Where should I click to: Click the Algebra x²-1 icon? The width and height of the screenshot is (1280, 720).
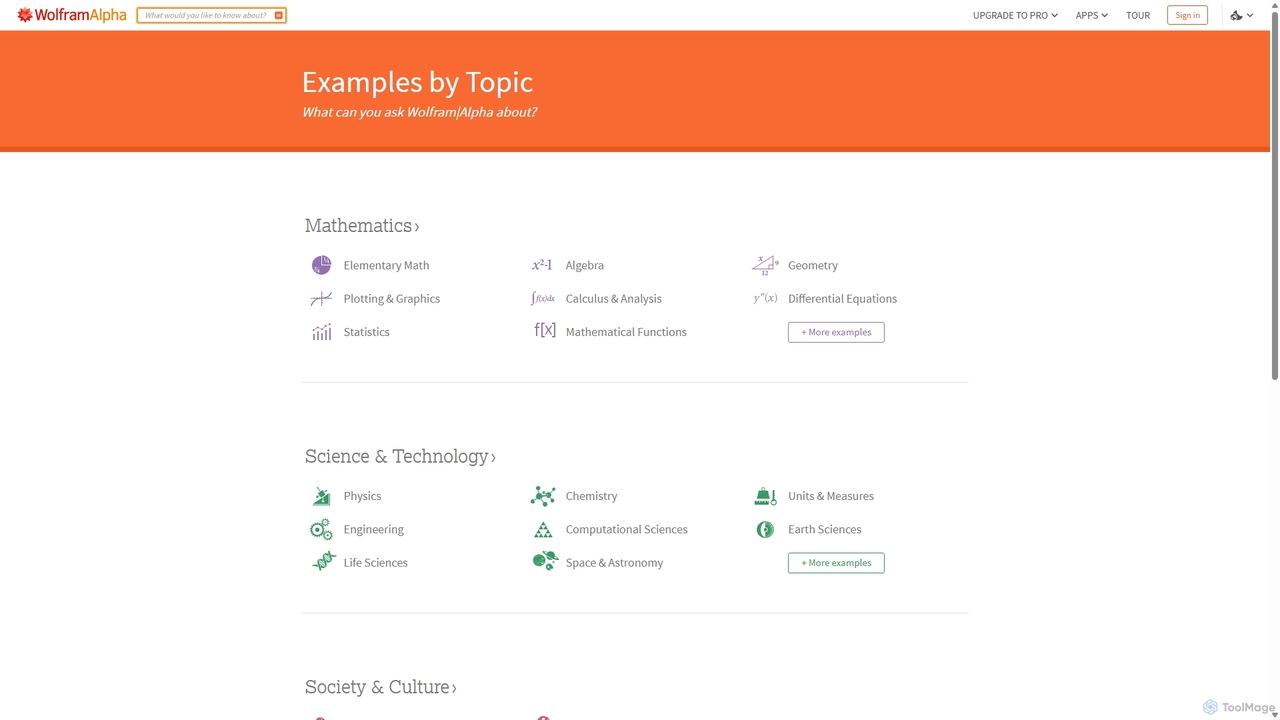pos(542,265)
